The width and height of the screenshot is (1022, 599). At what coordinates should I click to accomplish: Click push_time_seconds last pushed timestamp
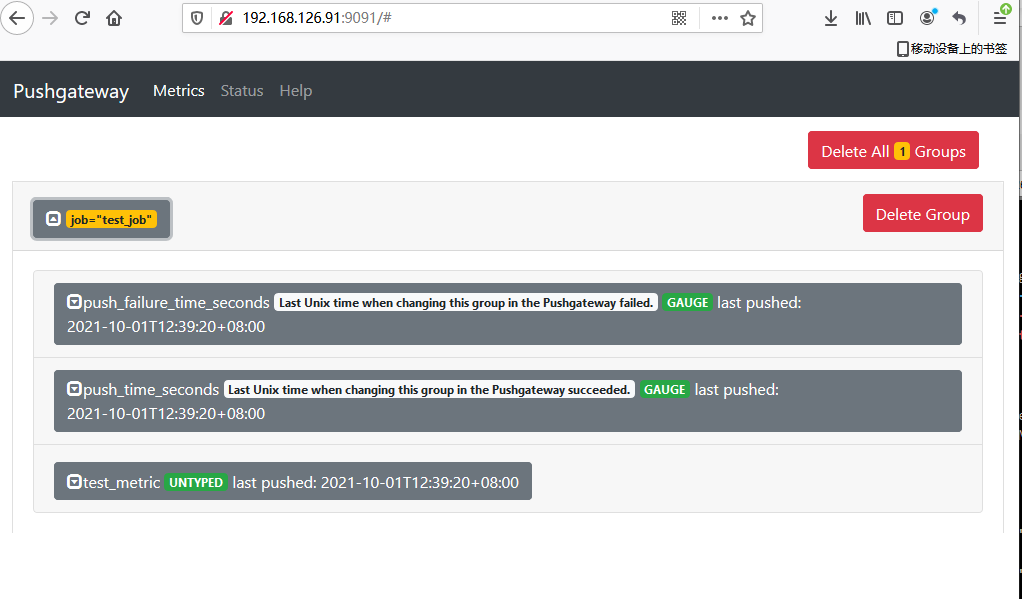[x=166, y=414]
